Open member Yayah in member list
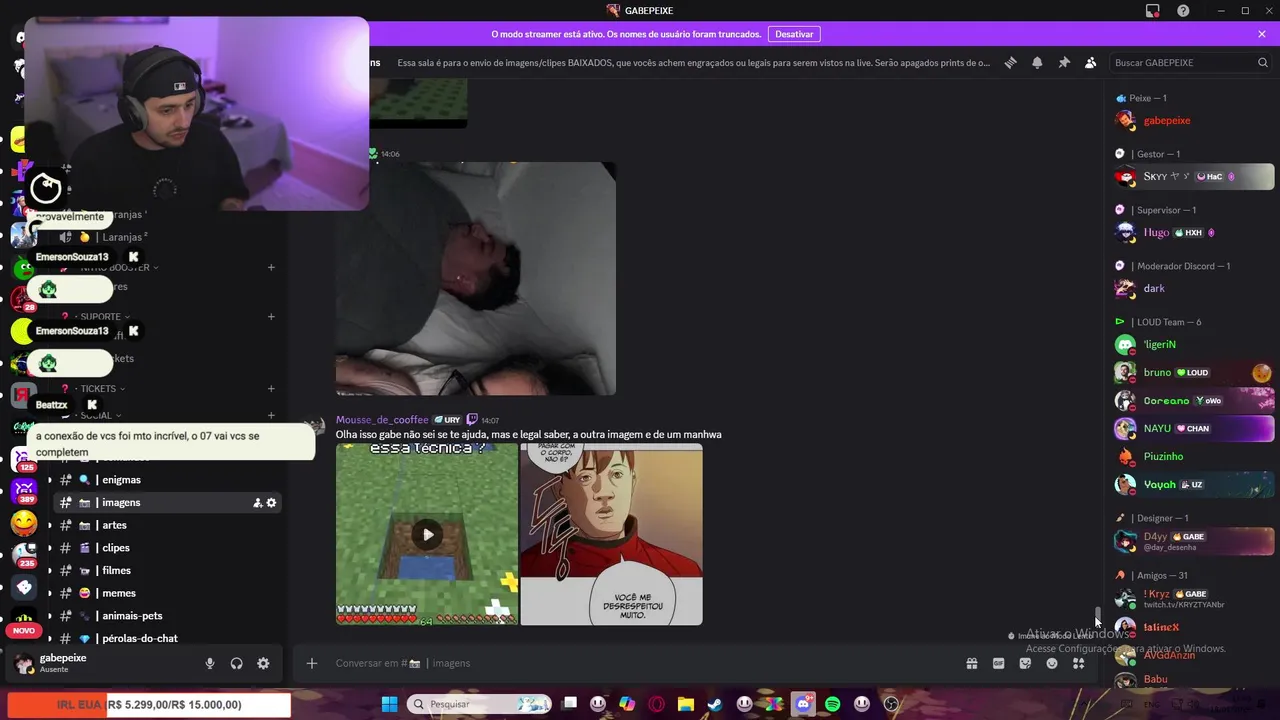Viewport: 1280px width, 720px height. tap(1194, 484)
